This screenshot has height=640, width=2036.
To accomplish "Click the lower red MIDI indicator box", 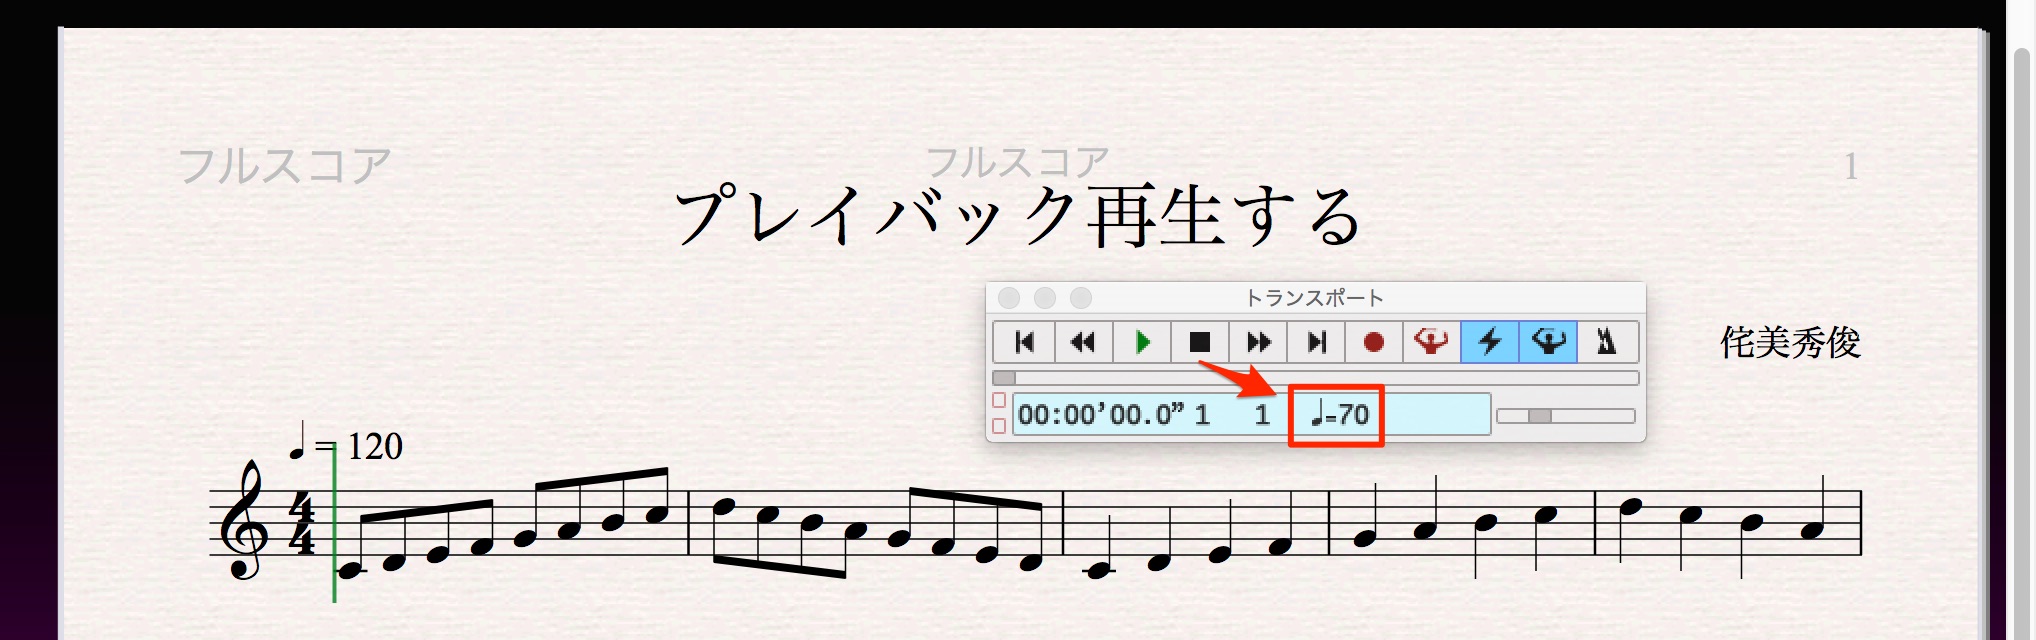I will coord(998,426).
